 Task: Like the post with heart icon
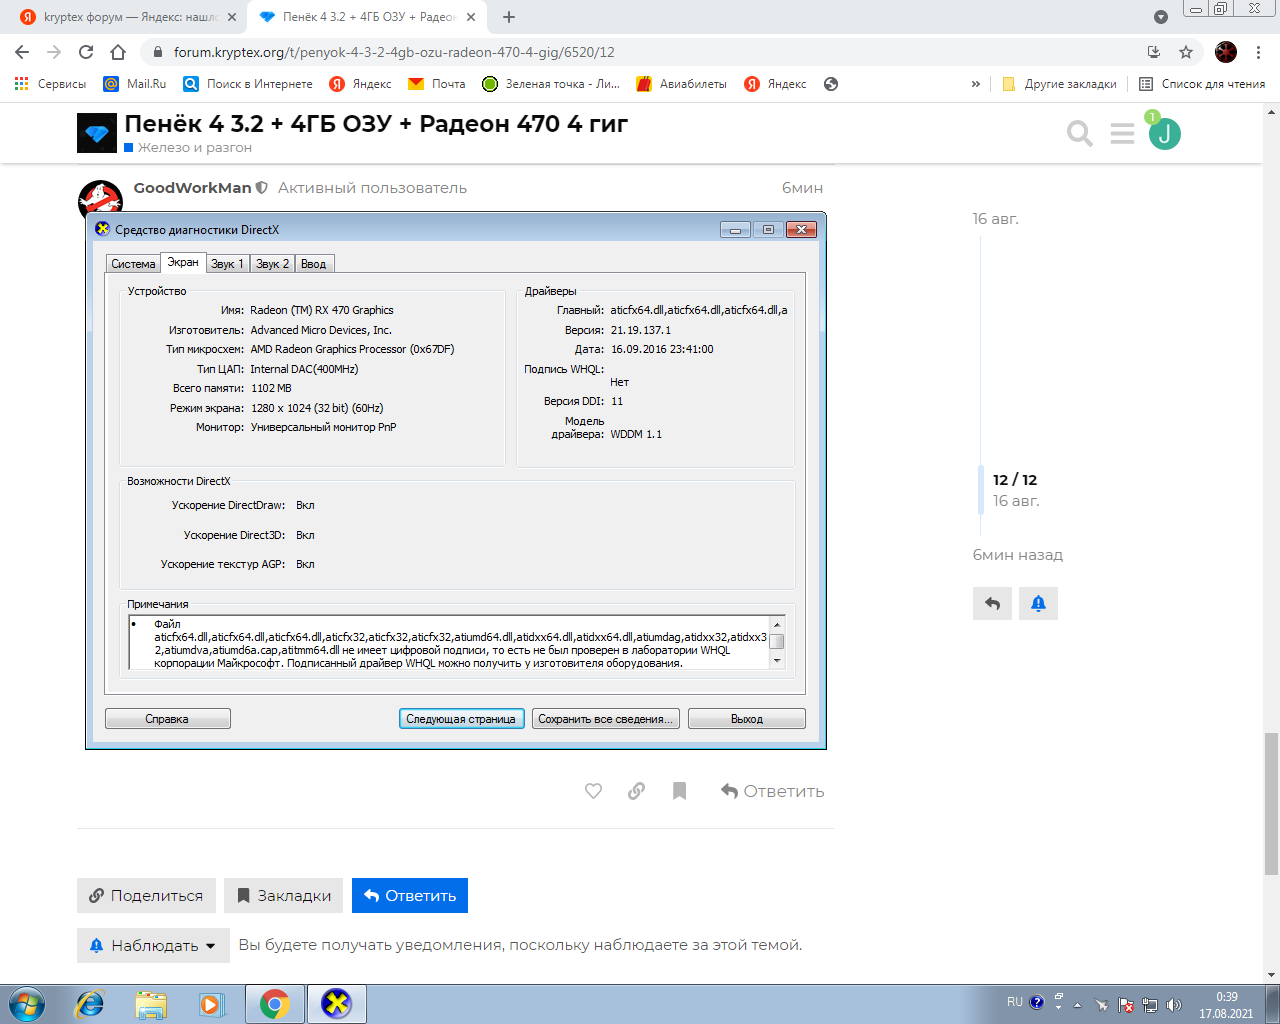click(x=593, y=791)
